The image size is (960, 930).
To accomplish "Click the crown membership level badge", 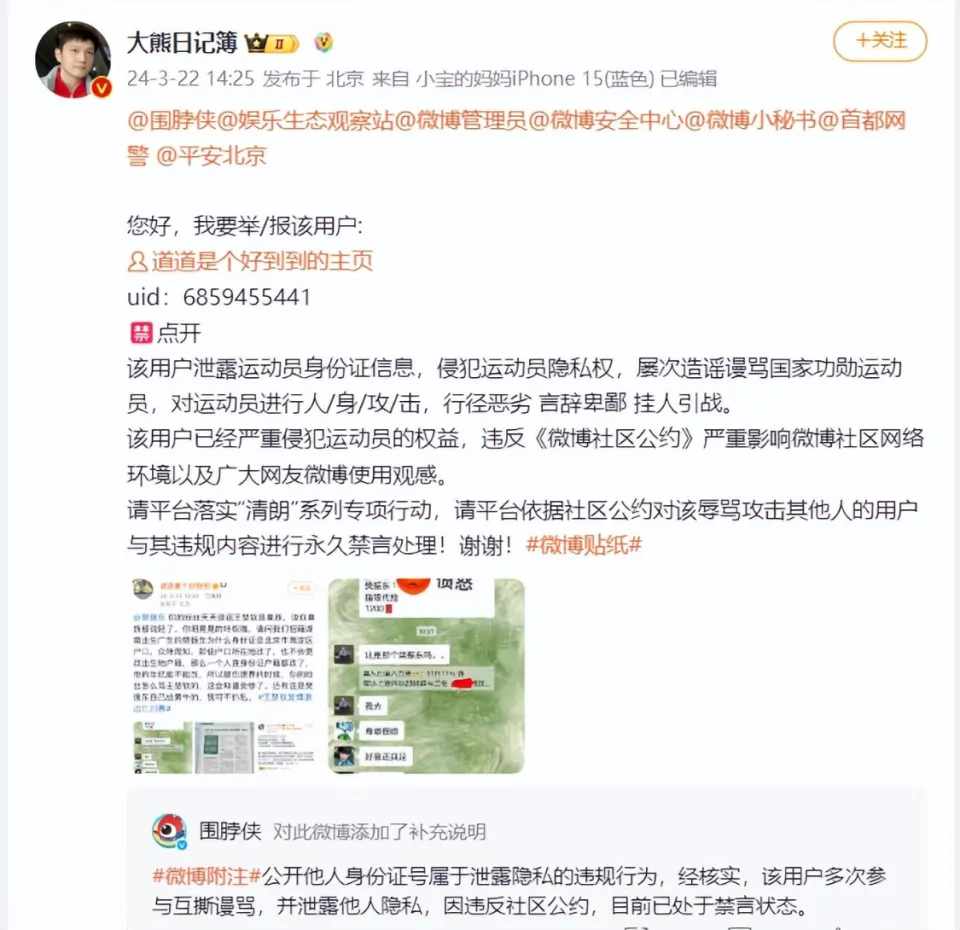I will tap(271, 43).
